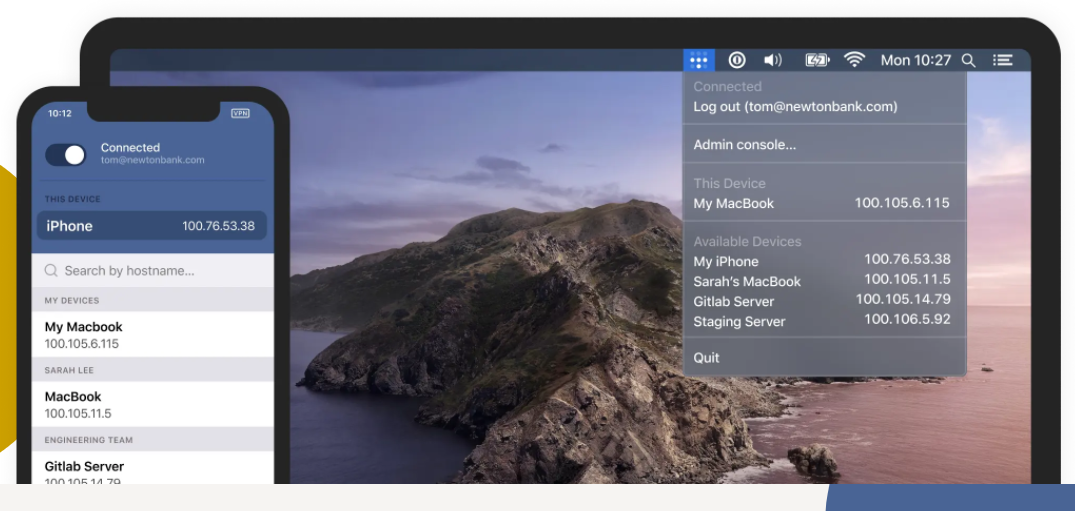This screenshot has width=1075, height=511.
Task: Toggle the Connected VPN switch off
Action: tap(66, 155)
